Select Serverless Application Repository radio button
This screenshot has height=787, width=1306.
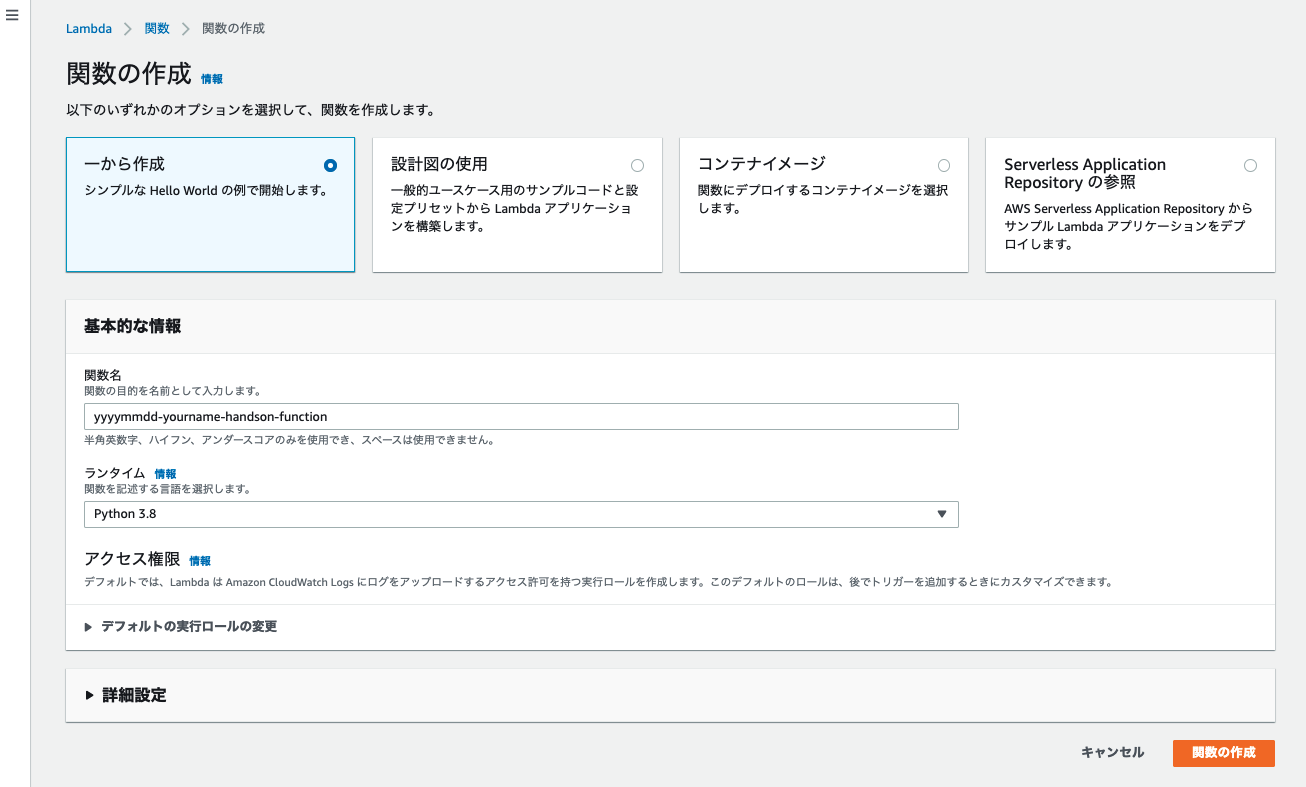coord(1250,165)
